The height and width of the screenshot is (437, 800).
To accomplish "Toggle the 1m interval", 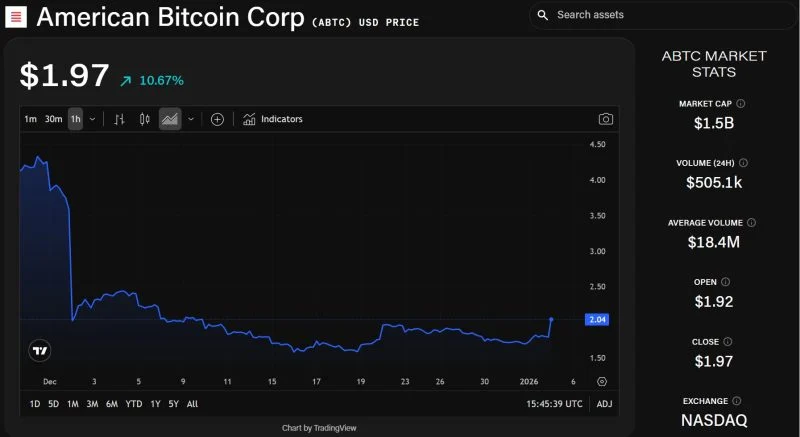I will [x=30, y=119].
